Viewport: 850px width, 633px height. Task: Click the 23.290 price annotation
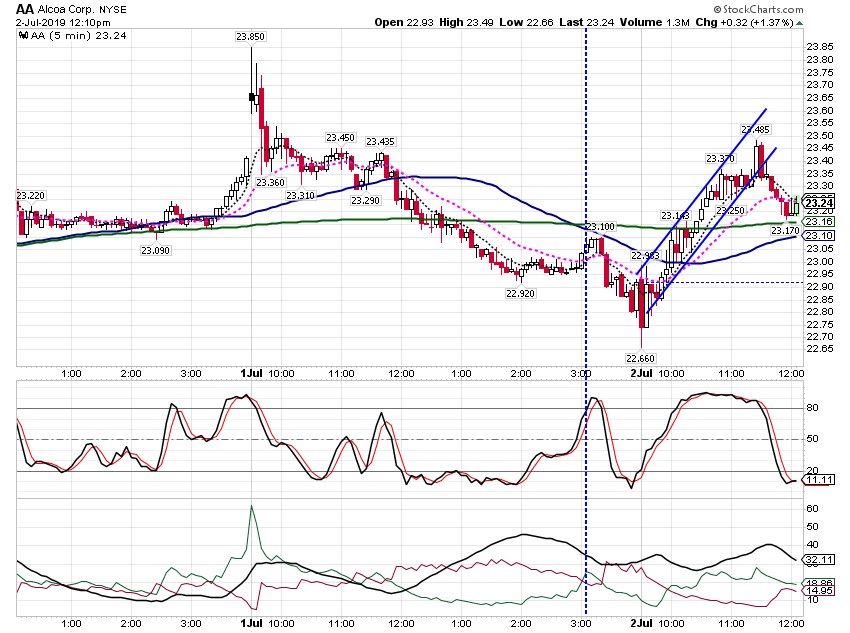(365, 201)
